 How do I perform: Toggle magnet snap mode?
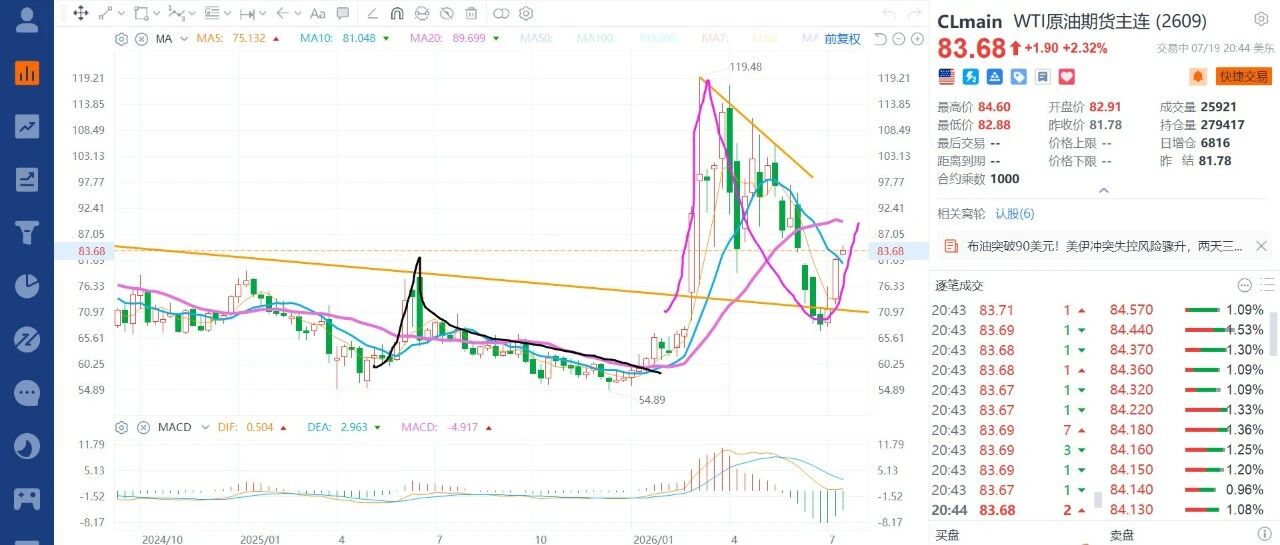pos(396,14)
